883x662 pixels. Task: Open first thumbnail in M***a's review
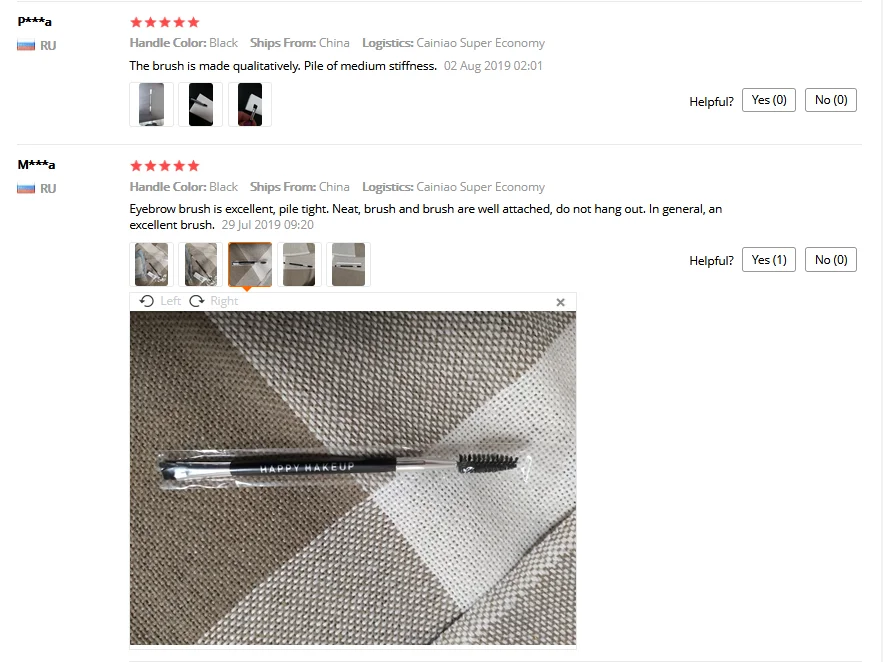[x=151, y=265]
